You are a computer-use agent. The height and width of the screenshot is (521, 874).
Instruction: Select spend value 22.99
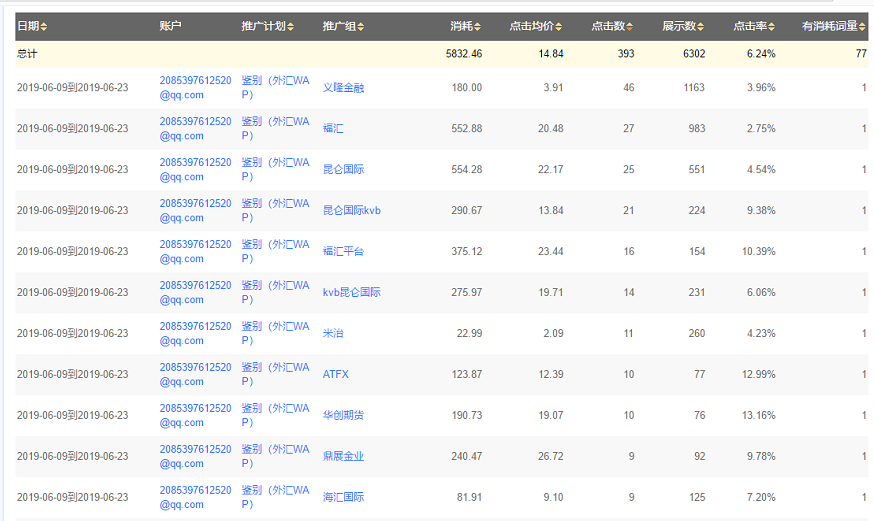469,333
